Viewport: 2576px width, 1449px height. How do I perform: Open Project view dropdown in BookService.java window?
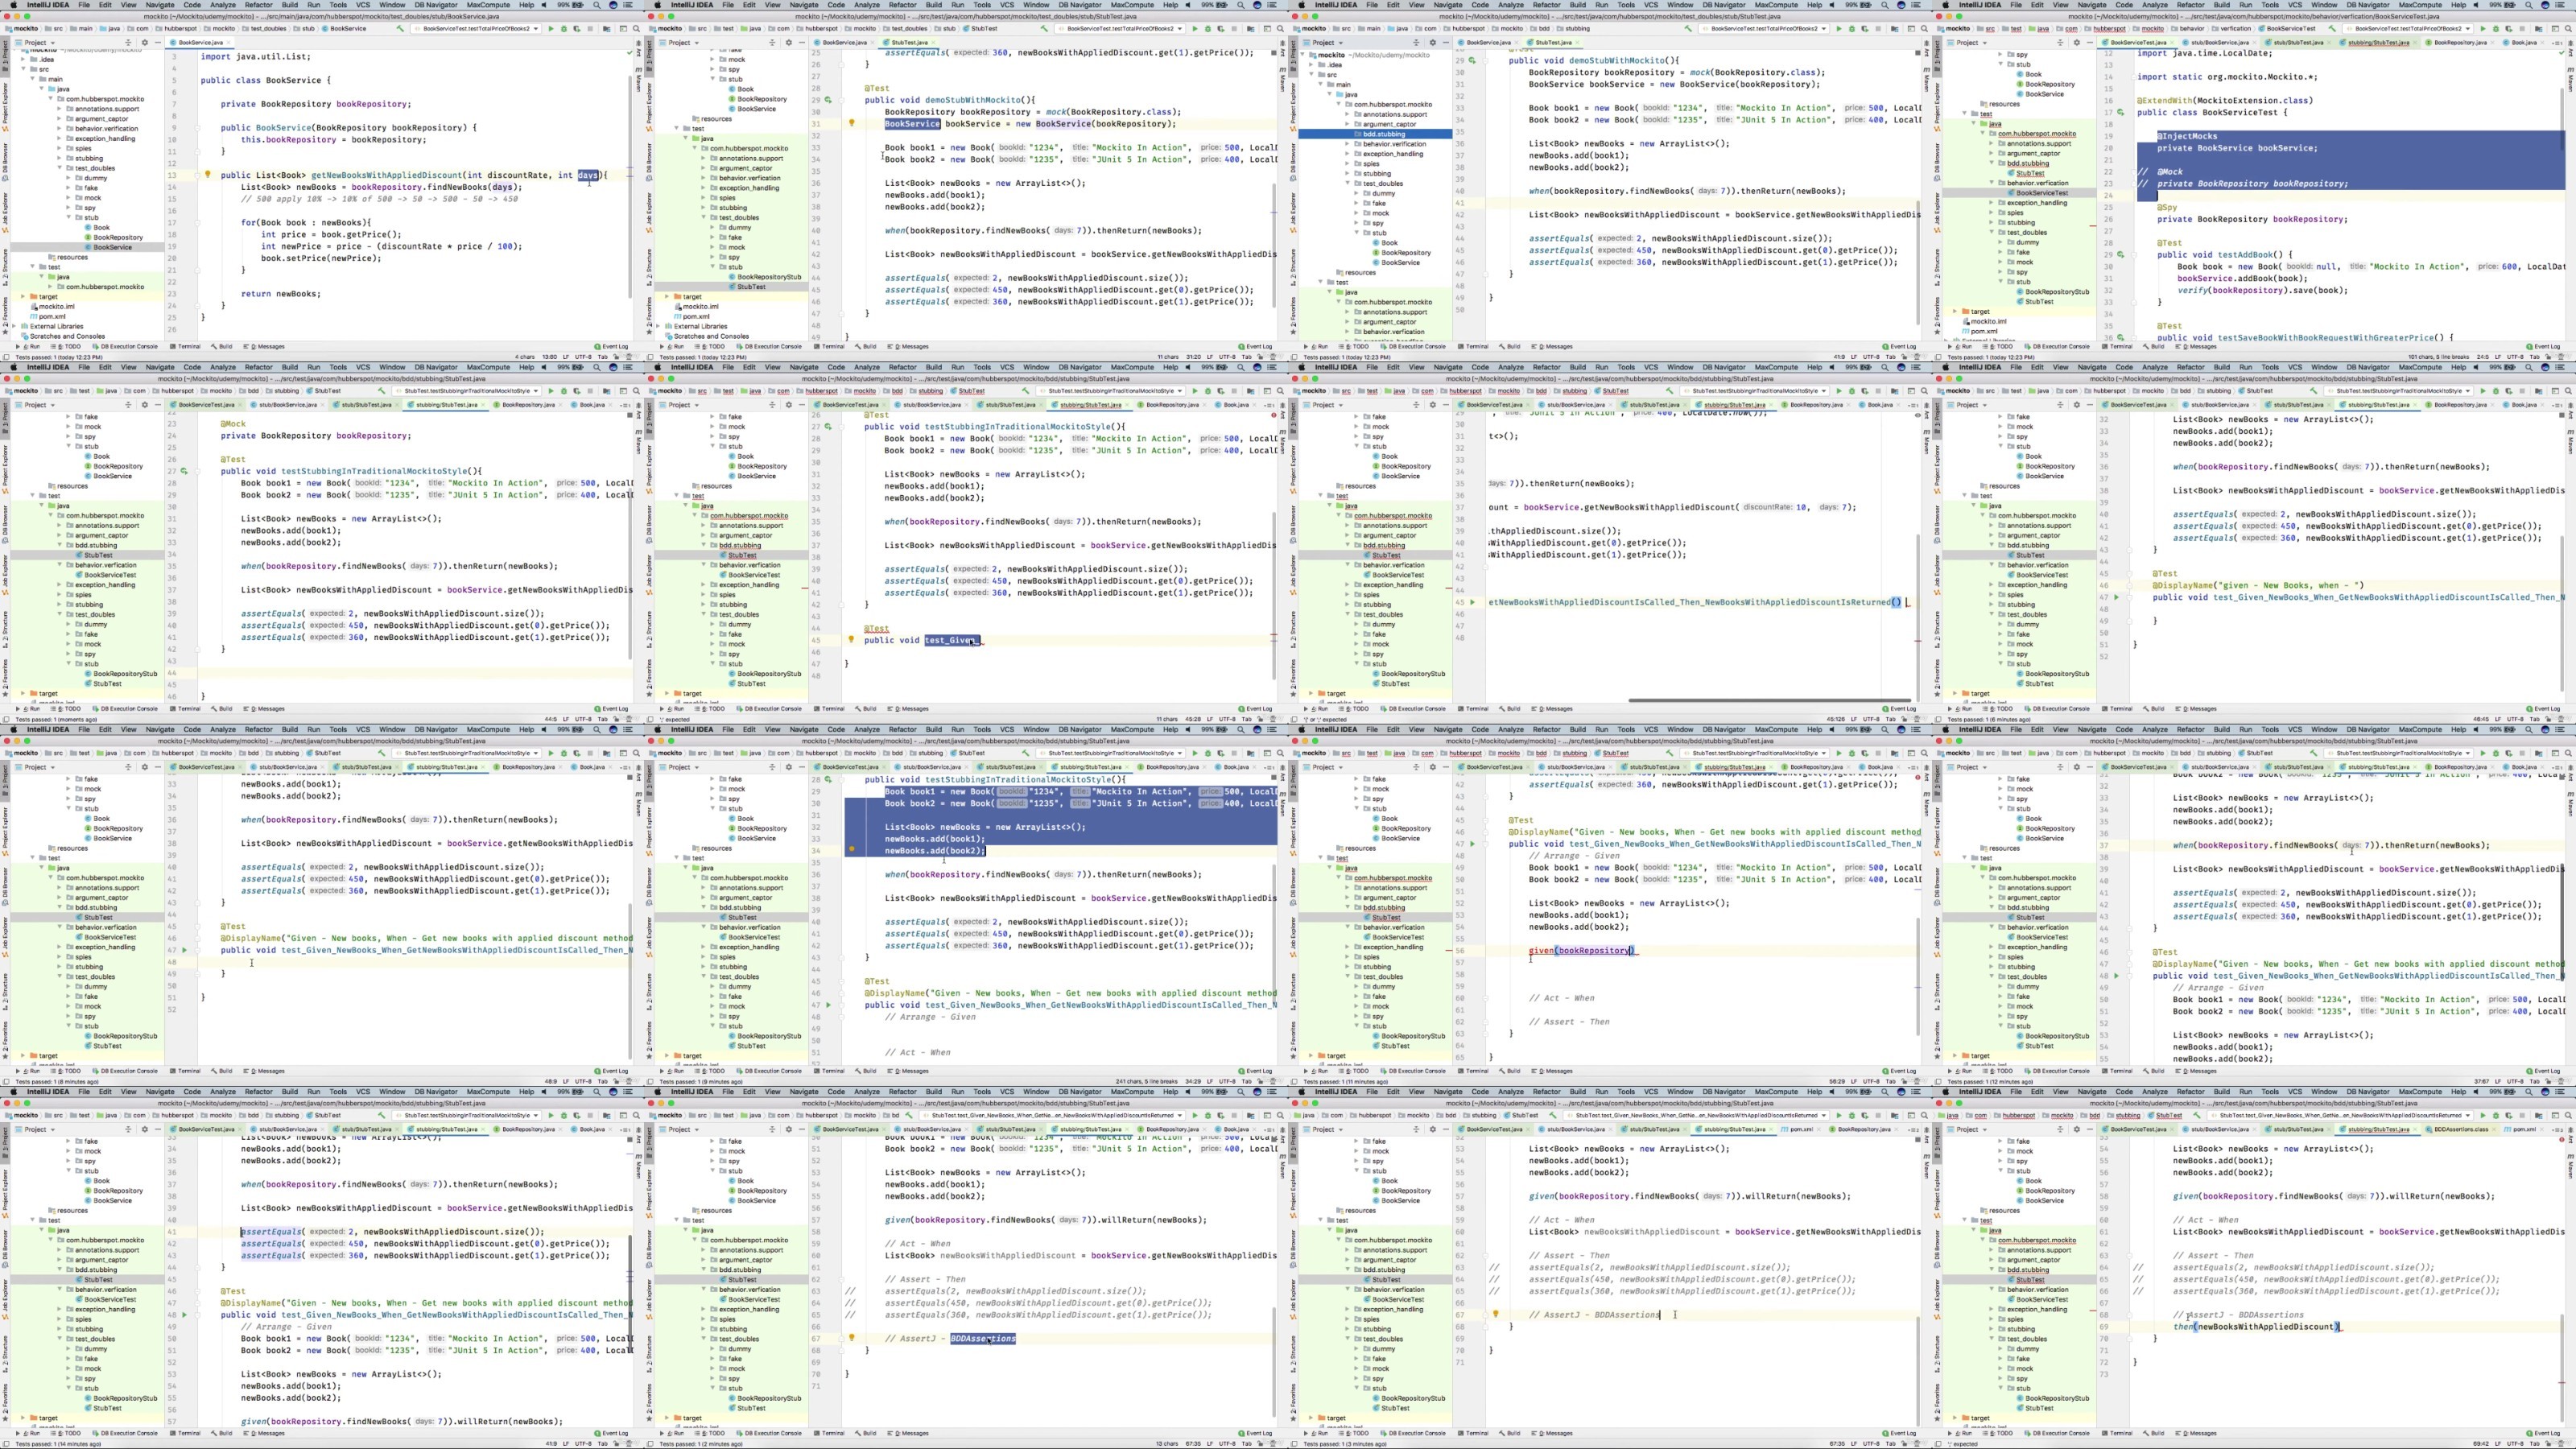tap(35, 43)
